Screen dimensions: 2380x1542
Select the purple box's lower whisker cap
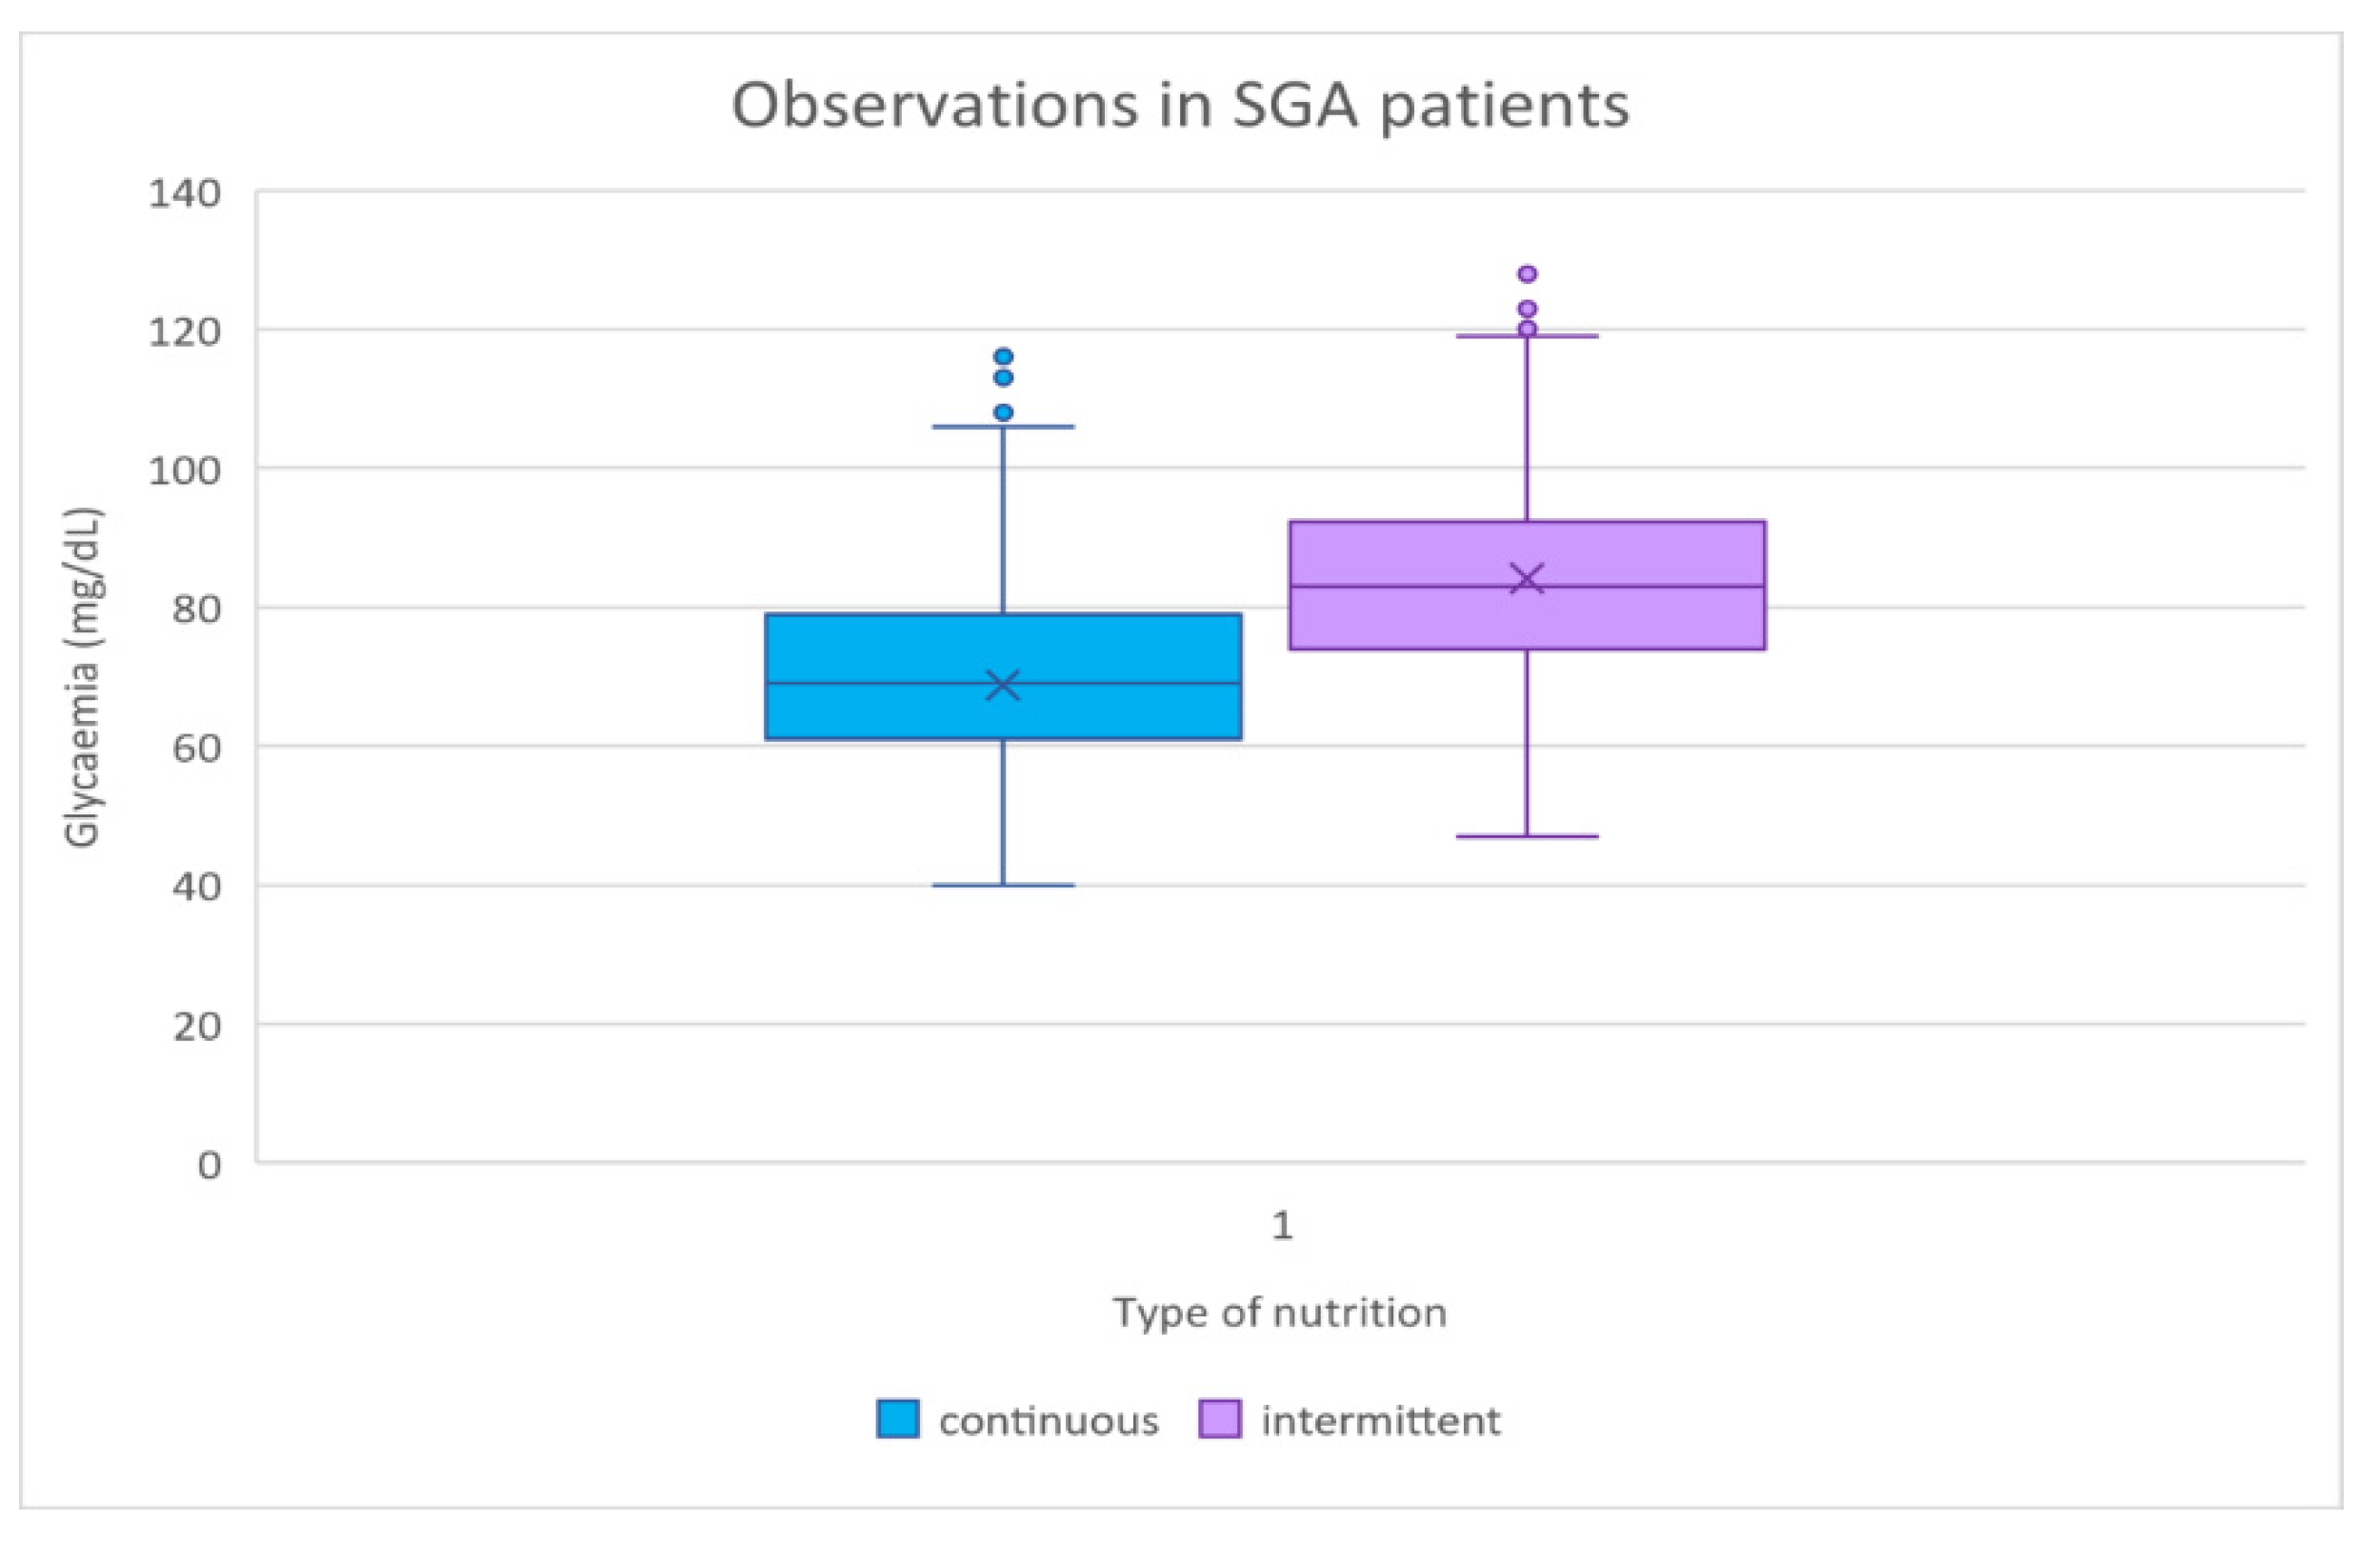(1527, 836)
